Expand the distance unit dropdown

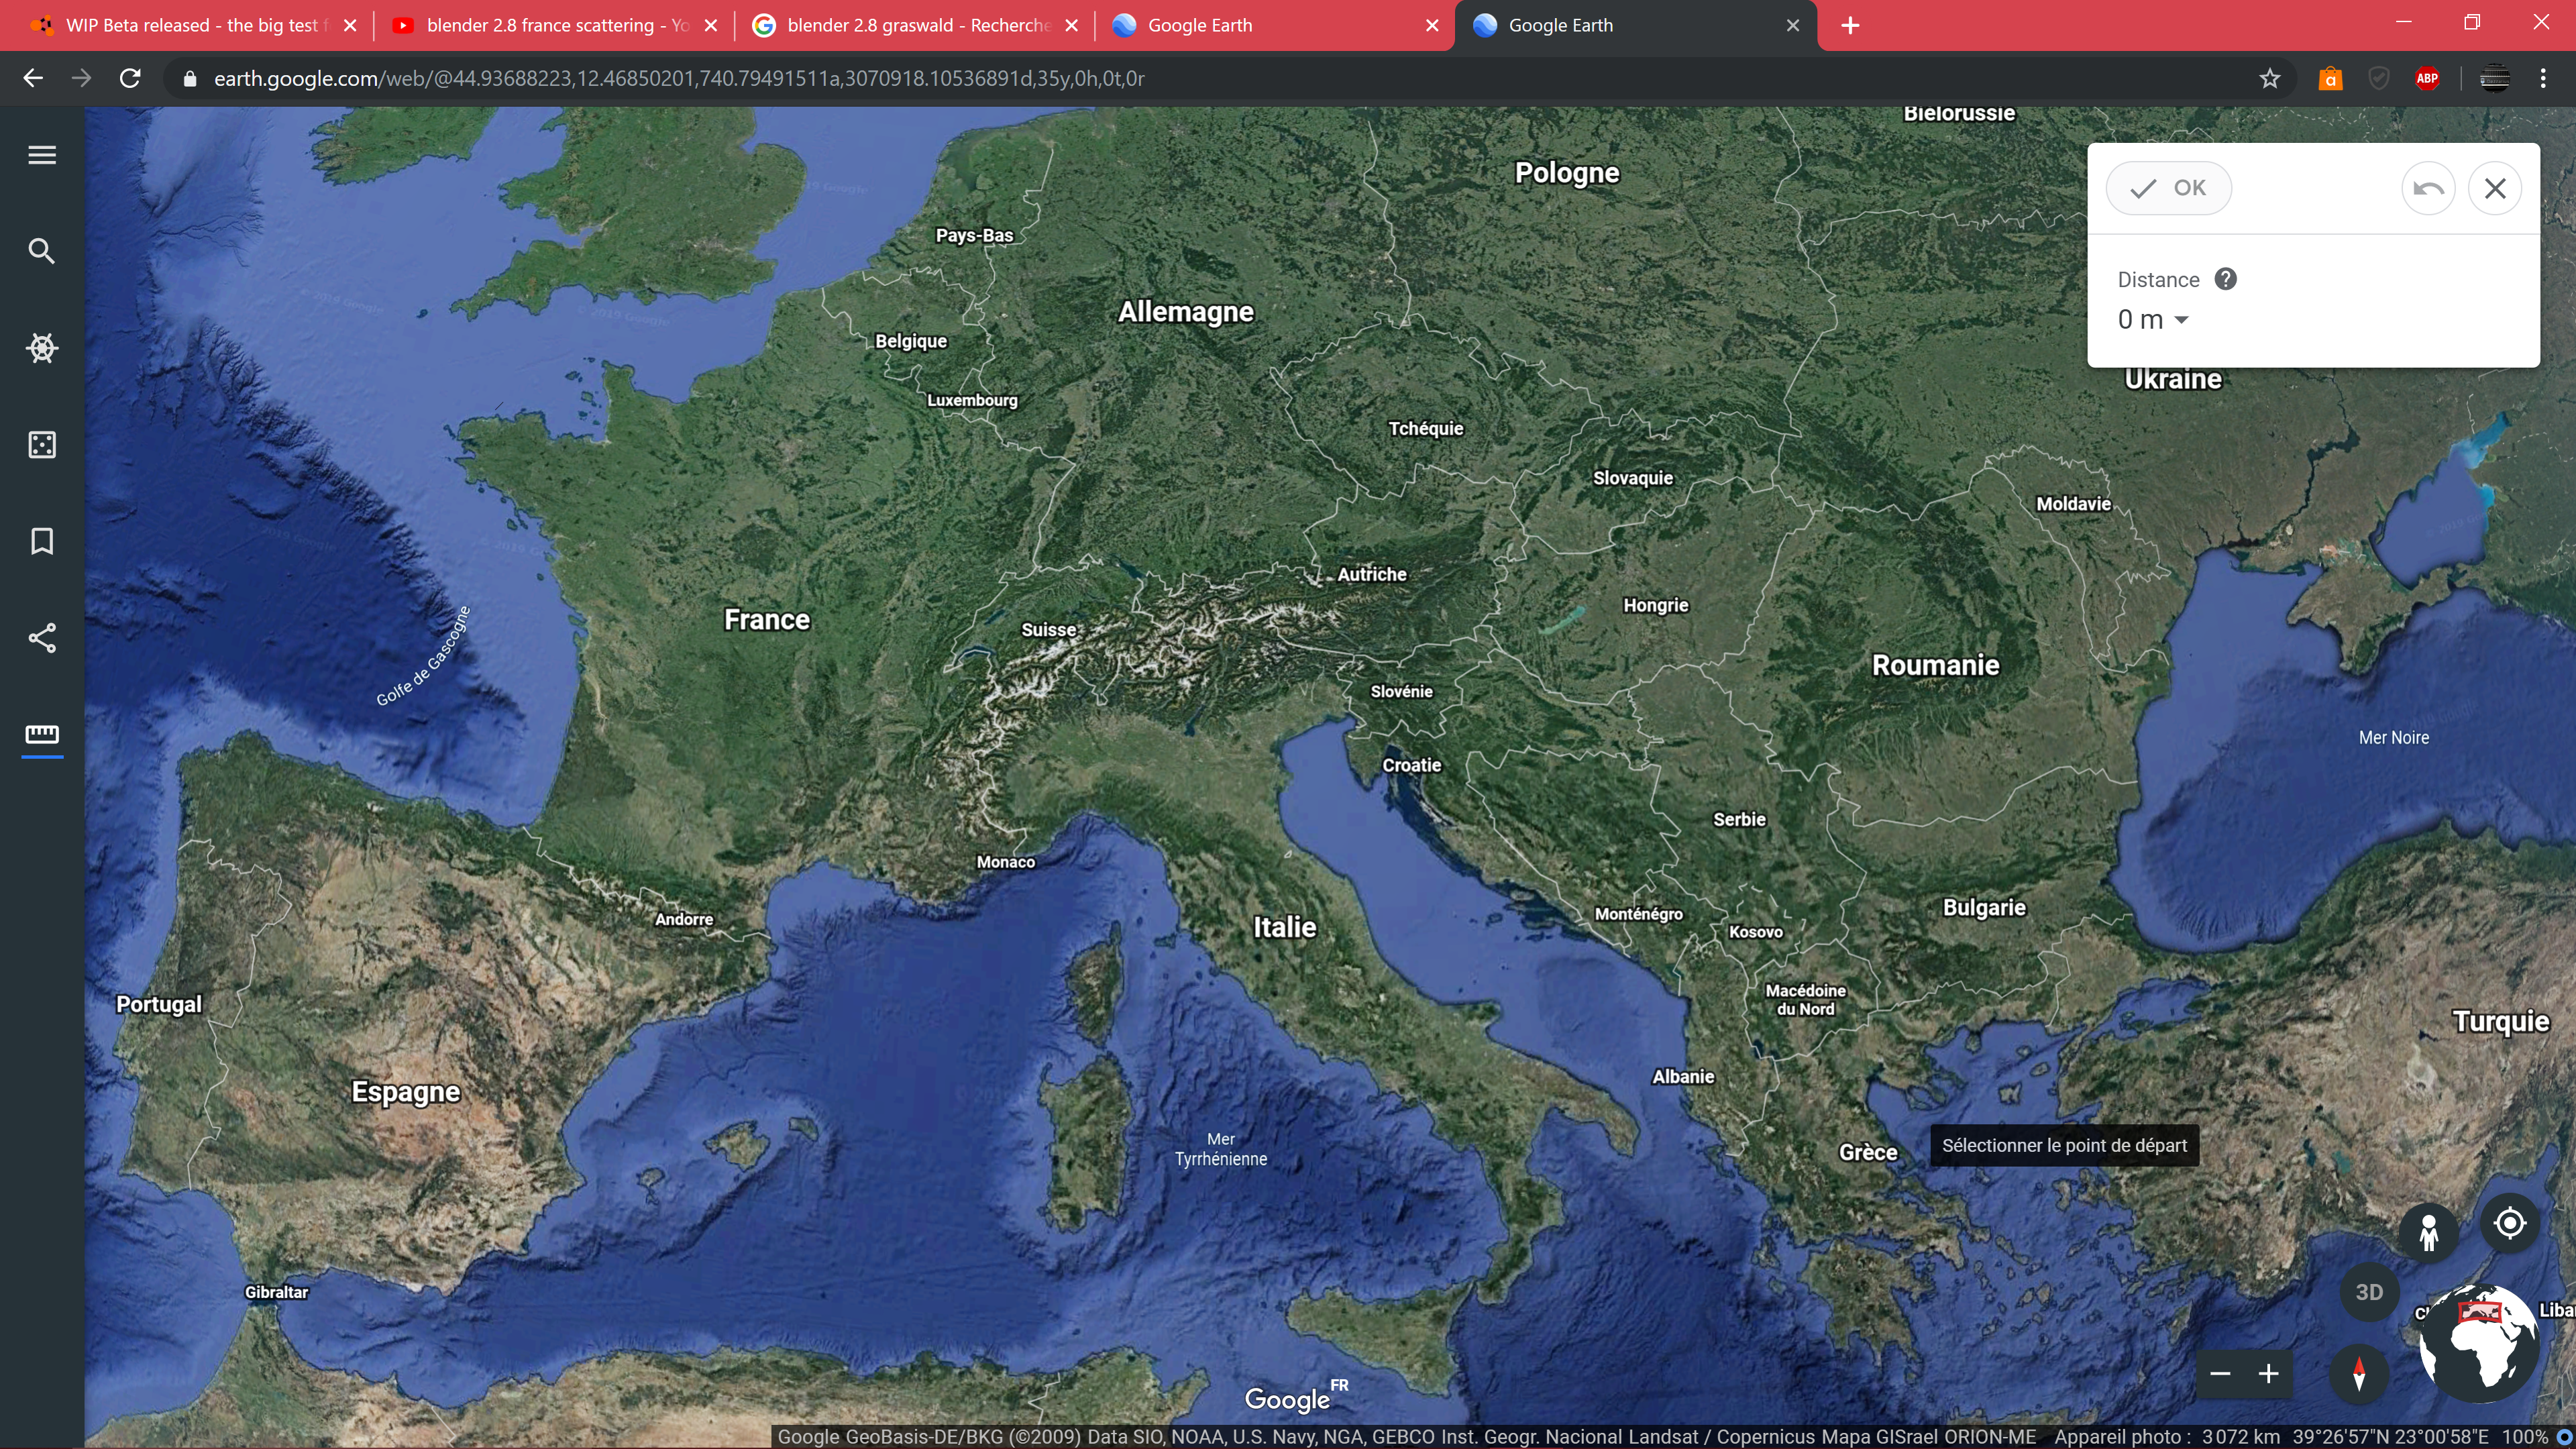point(2182,320)
